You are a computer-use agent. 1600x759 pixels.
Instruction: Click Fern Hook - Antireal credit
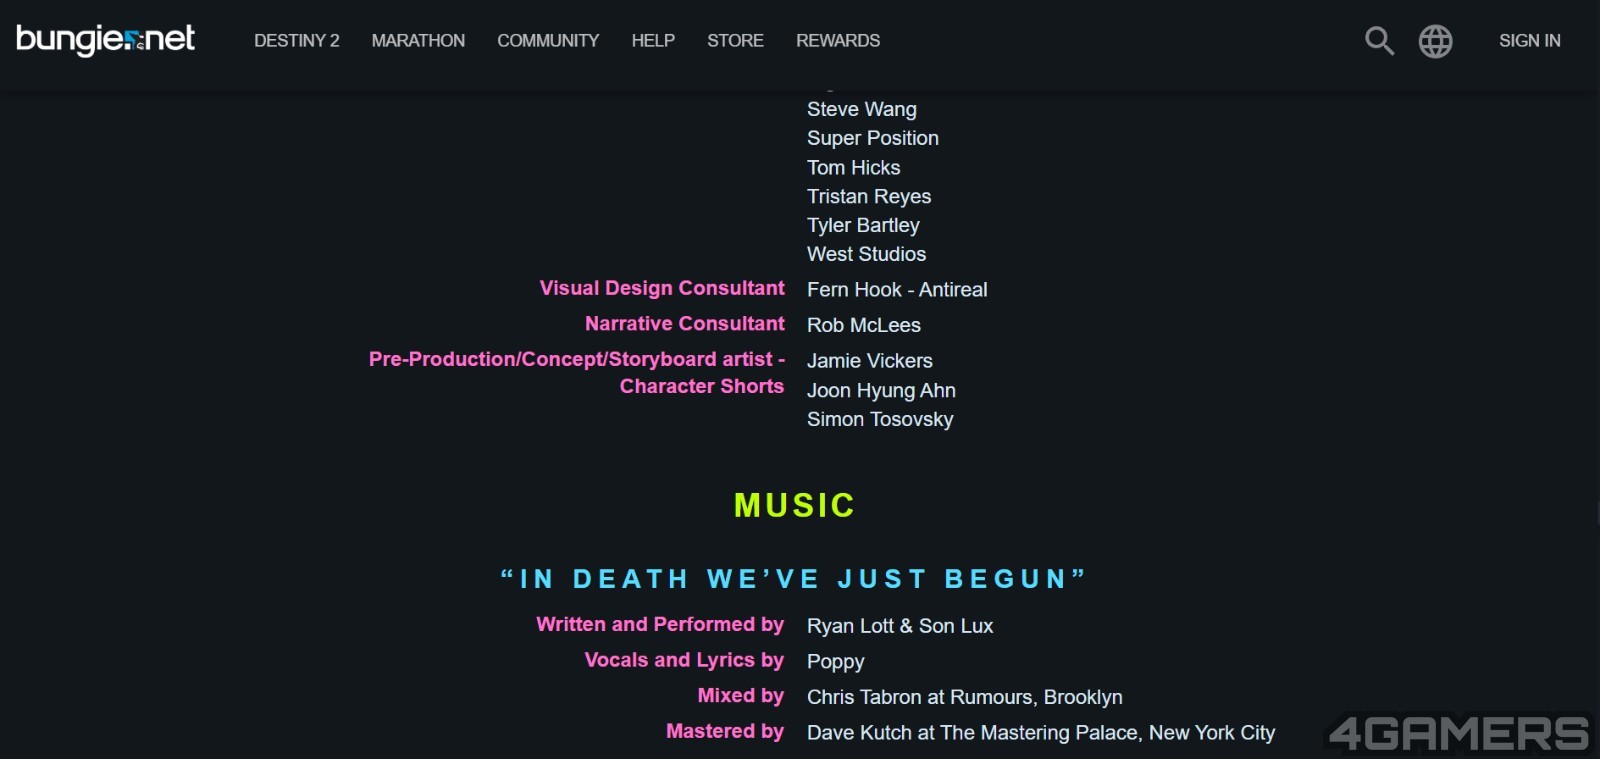pyautogui.click(x=897, y=290)
